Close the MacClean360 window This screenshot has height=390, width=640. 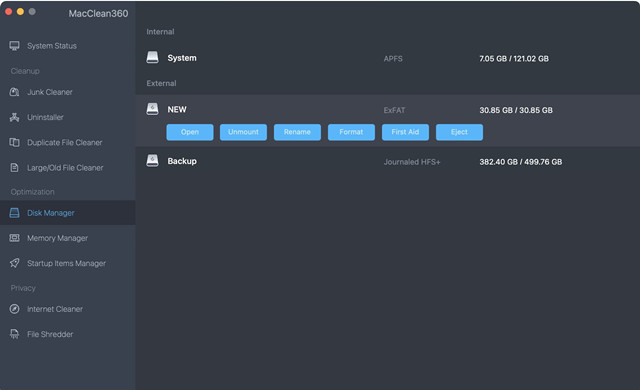pyautogui.click(x=9, y=12)
